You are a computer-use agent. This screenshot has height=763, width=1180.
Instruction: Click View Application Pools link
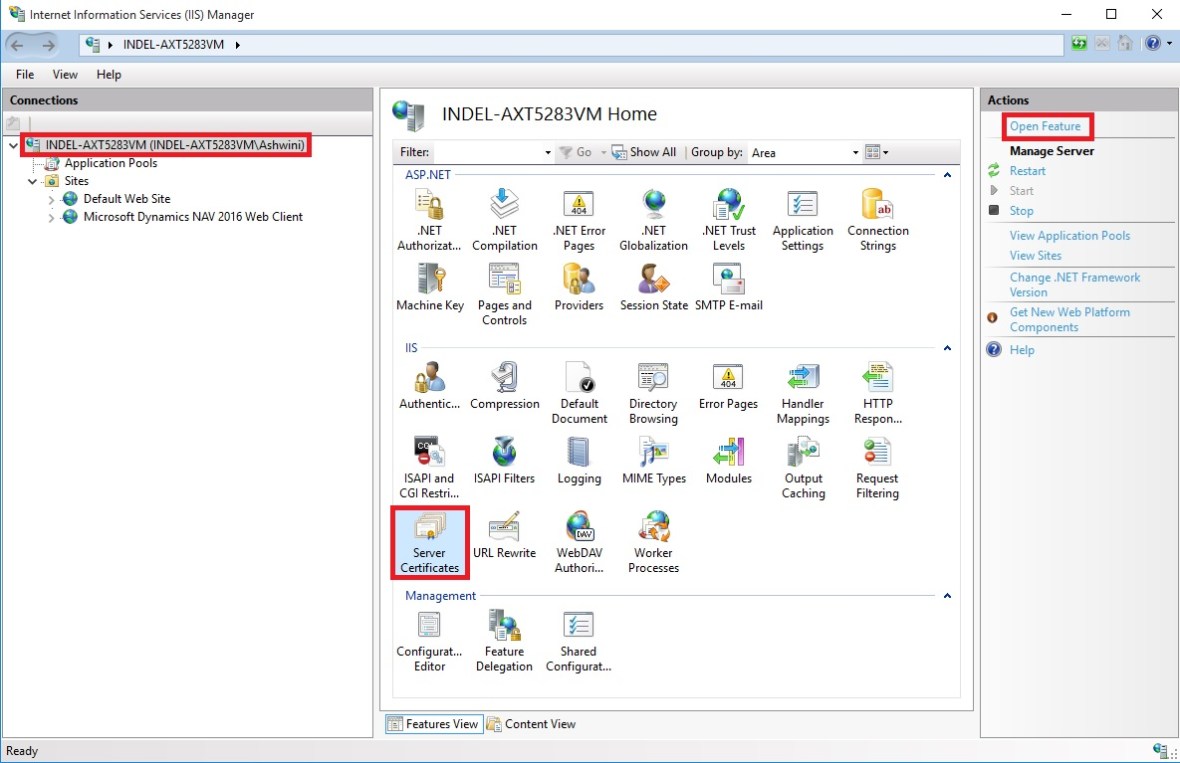point(1069,236)
